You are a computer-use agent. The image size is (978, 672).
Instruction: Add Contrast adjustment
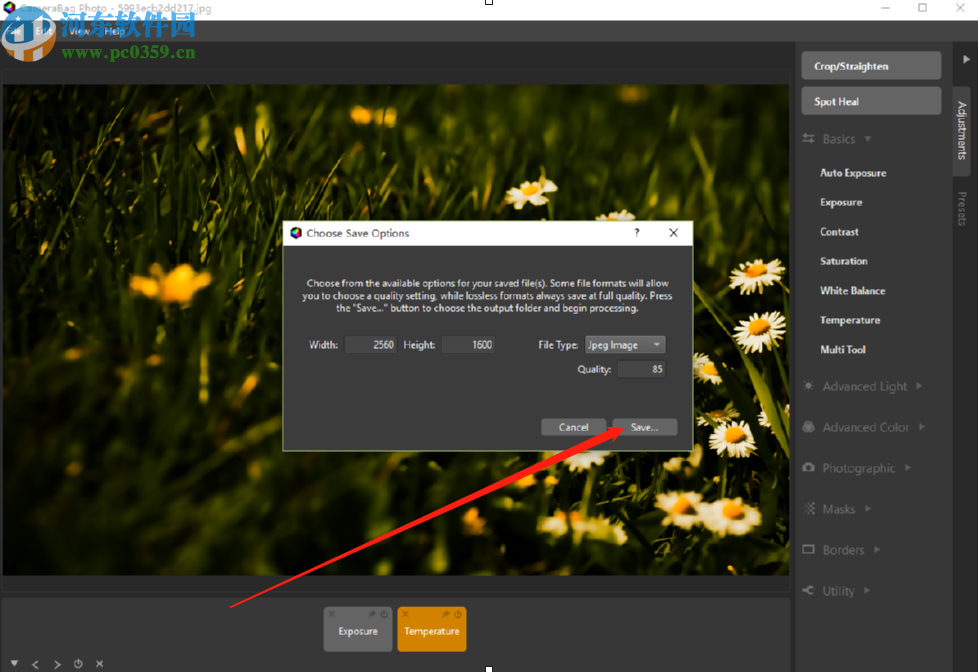[x=839, y=231]
